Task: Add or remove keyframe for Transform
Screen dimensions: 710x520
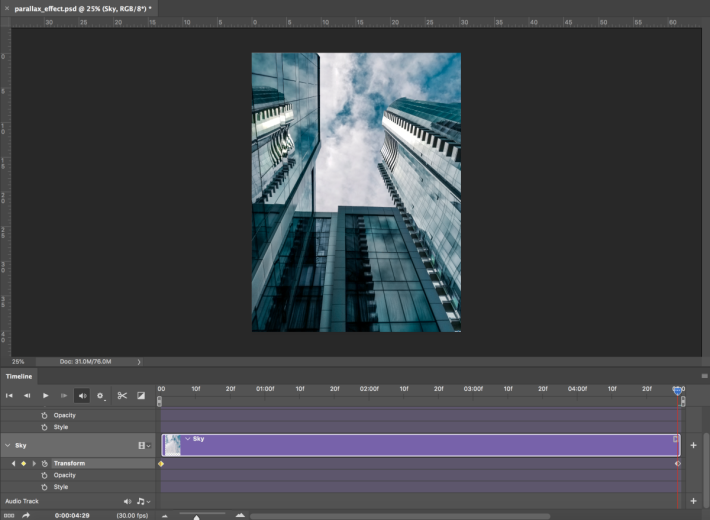Action: coord(24,463)
